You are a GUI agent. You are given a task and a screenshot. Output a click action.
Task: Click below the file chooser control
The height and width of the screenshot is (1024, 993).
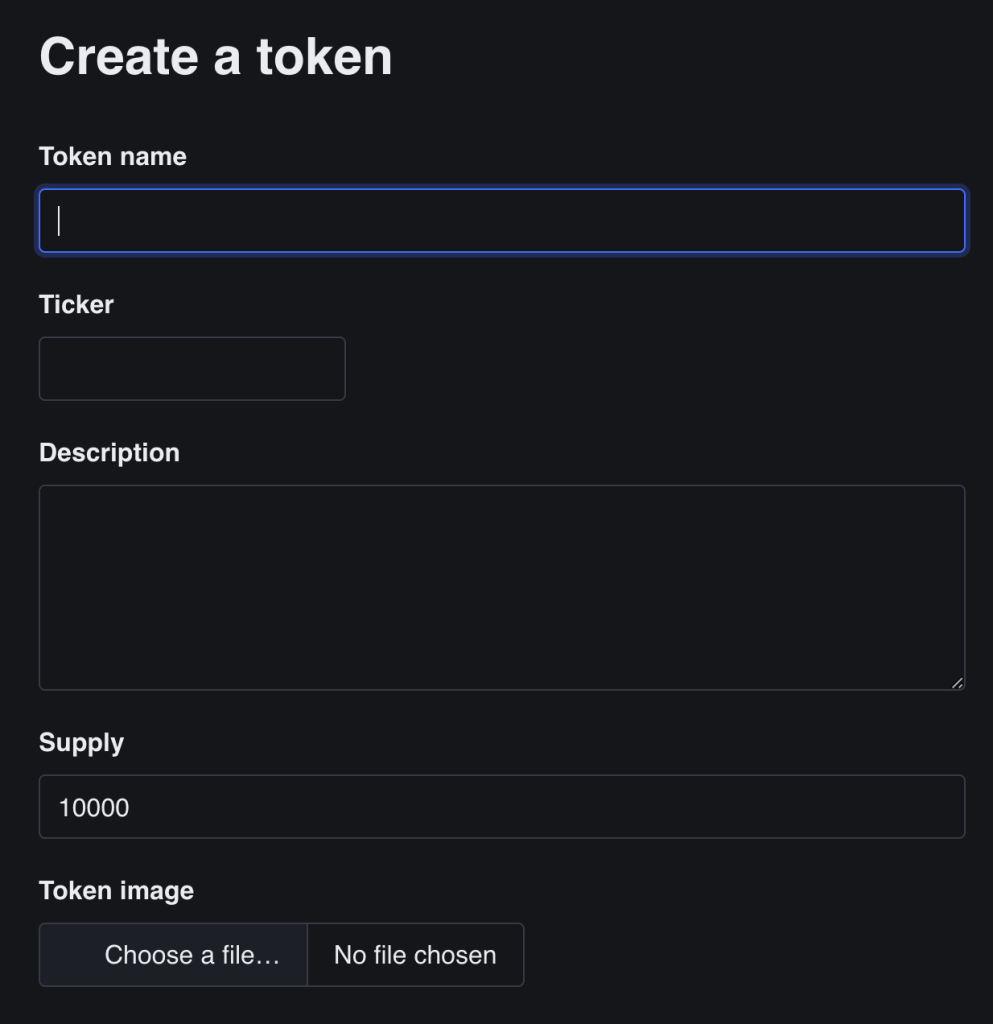pos(280,1005)
